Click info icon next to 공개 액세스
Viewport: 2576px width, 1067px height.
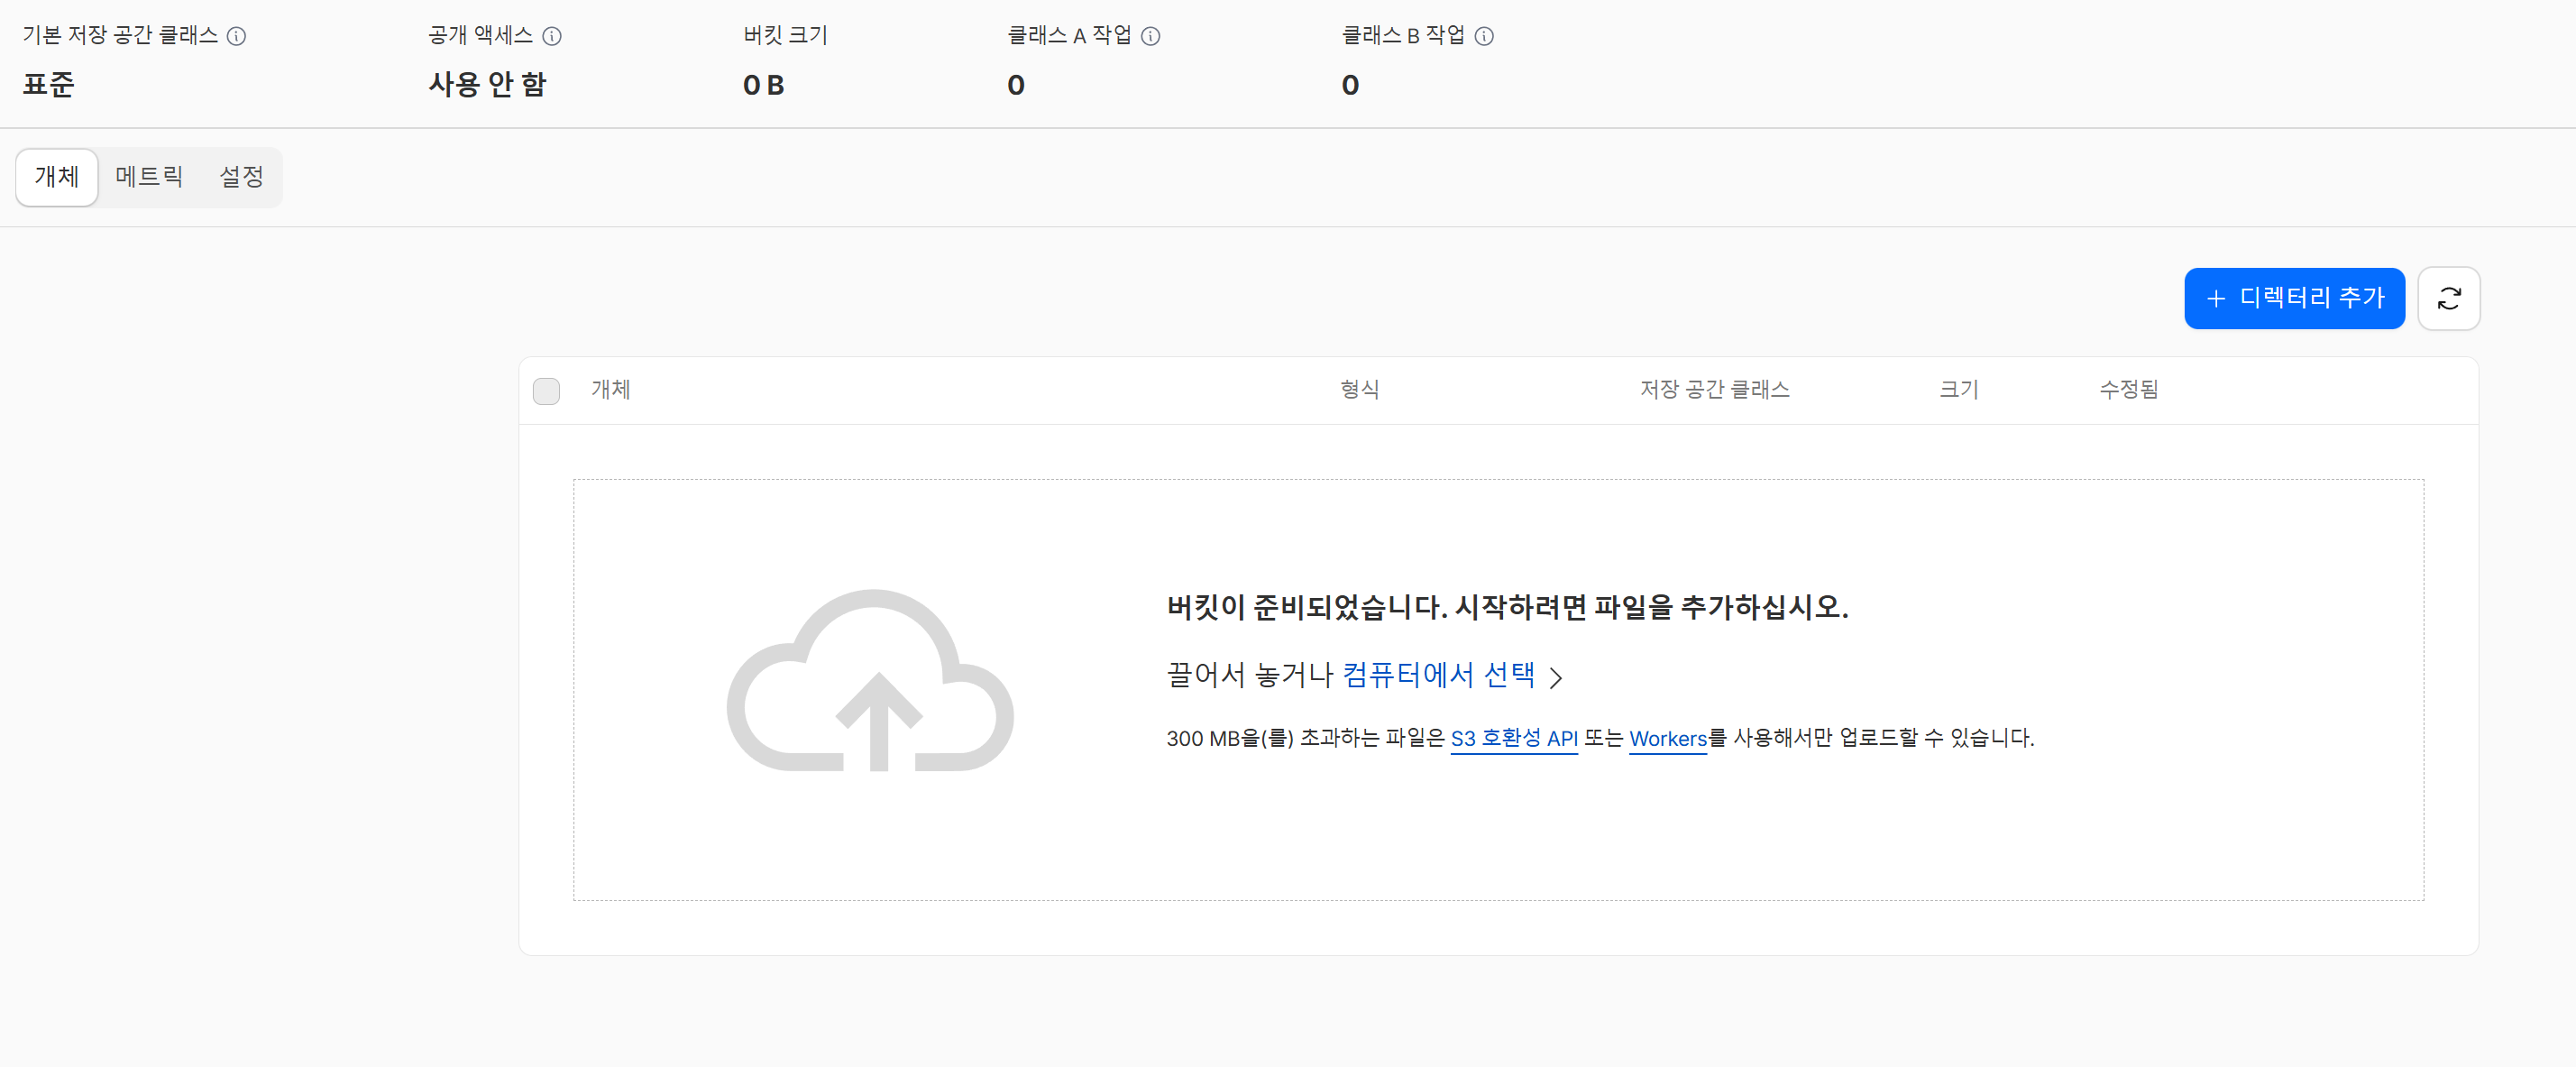coord(552,36)
